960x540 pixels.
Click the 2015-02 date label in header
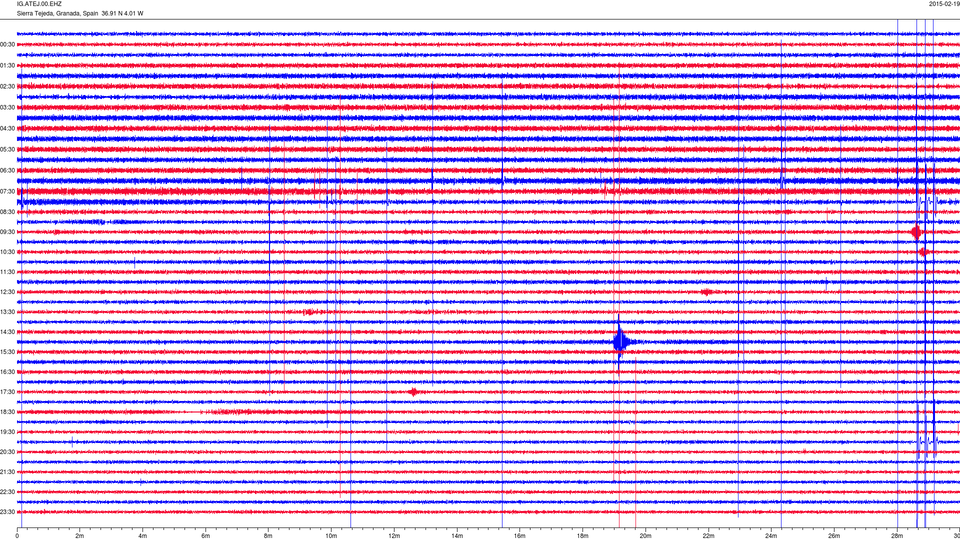coord(944,4)
